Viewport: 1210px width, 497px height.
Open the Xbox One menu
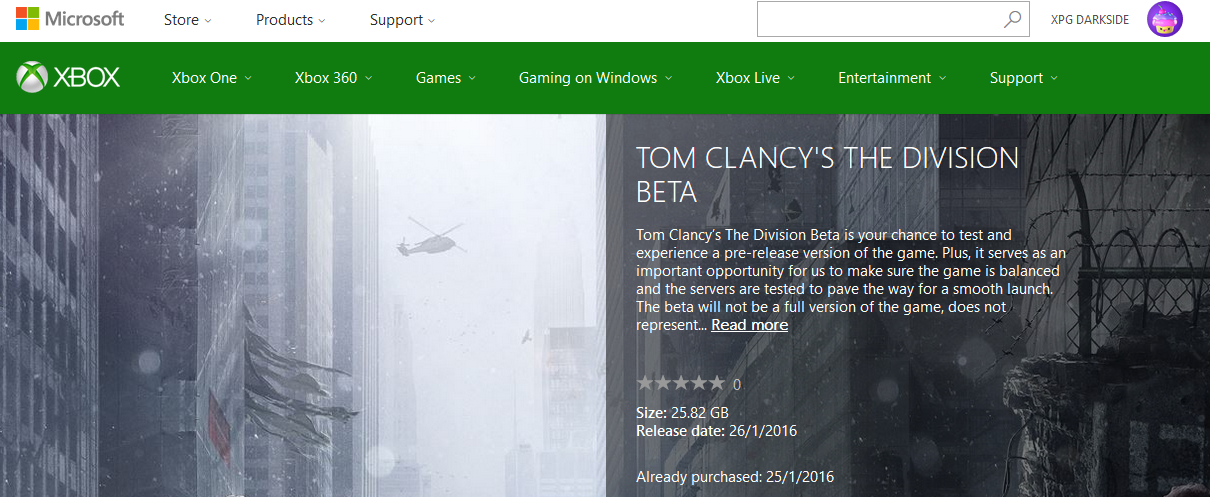coord(212,78)
